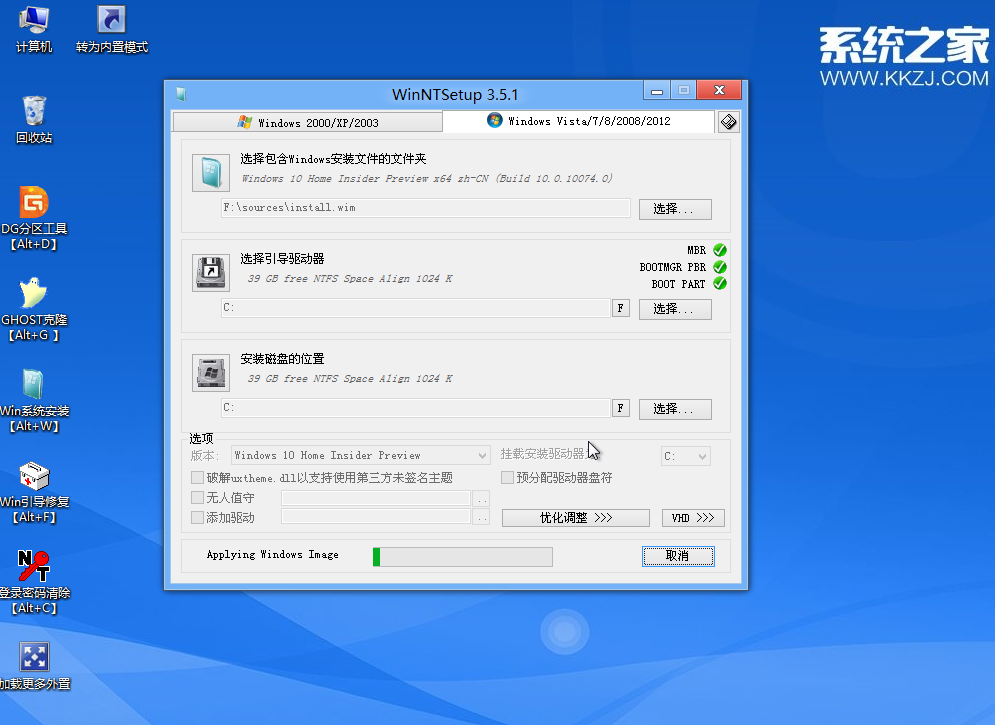Viewport: 995px width, 725px height.
Task: Switch to Windows 2000/XP/2003 tab
Action: coord(308,122)
